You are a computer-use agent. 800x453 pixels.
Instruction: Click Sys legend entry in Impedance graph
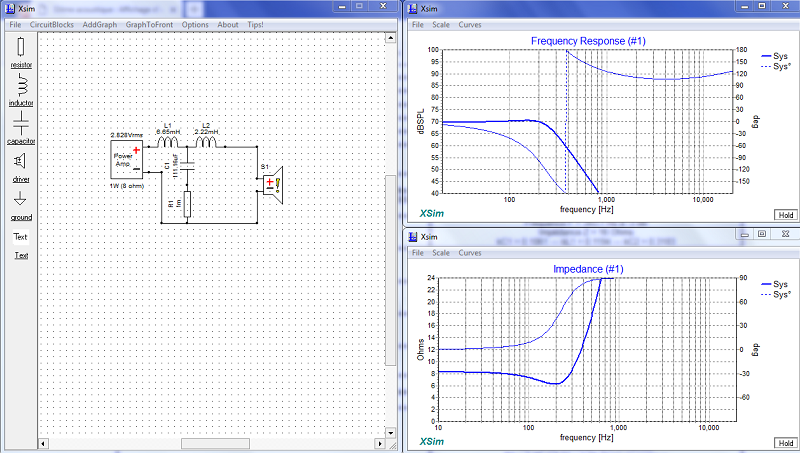point(775,284)
